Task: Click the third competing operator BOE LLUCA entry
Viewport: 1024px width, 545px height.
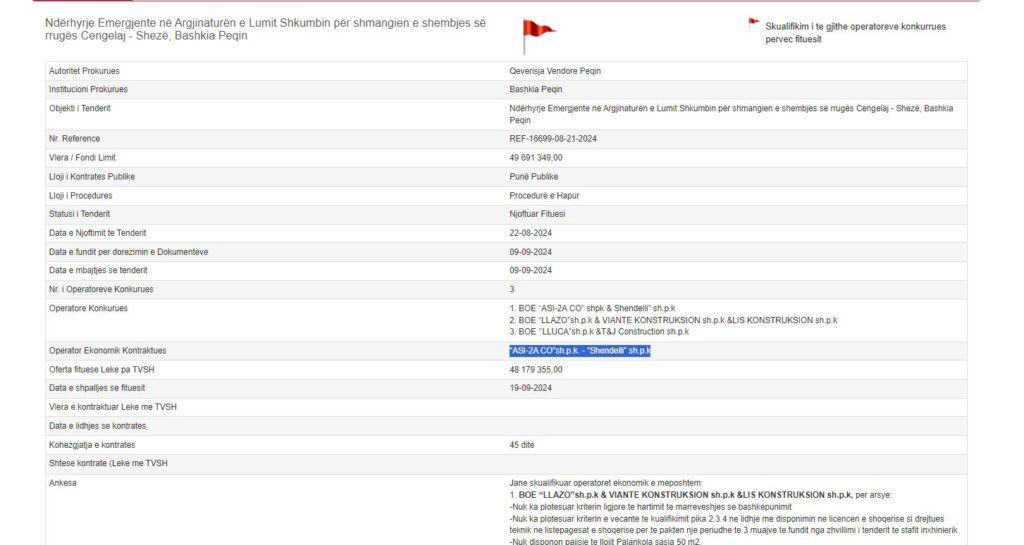Action: (x=599, y=331)
